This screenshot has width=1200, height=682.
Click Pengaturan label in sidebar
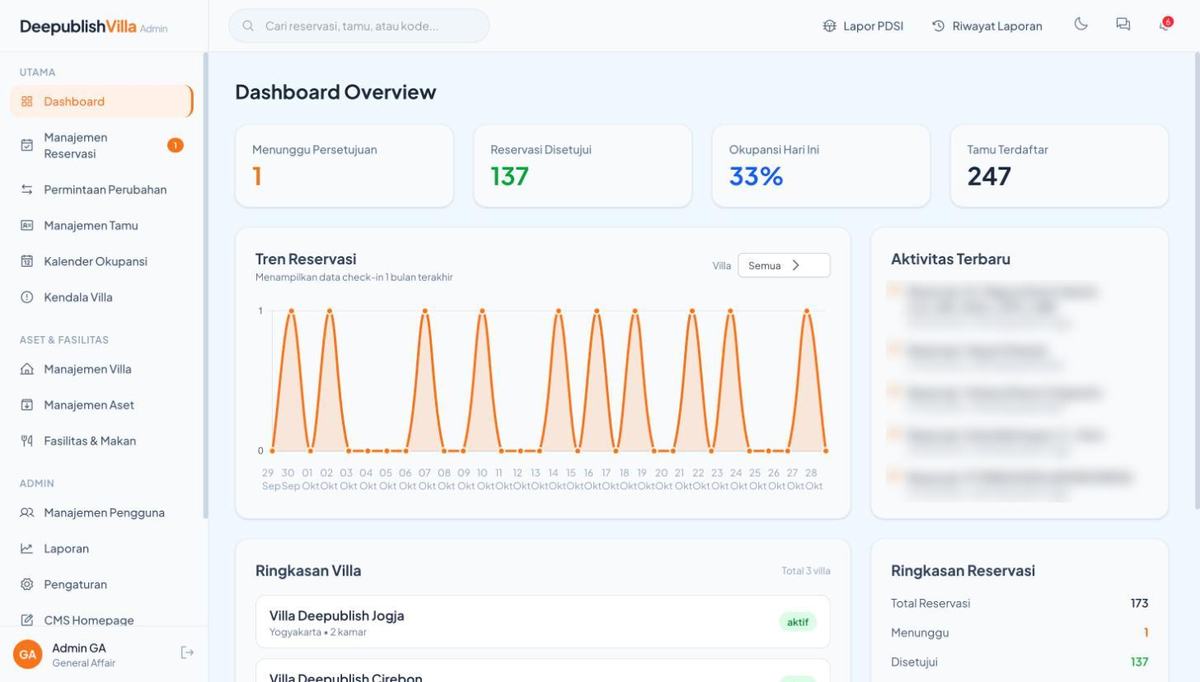(75, 584)
